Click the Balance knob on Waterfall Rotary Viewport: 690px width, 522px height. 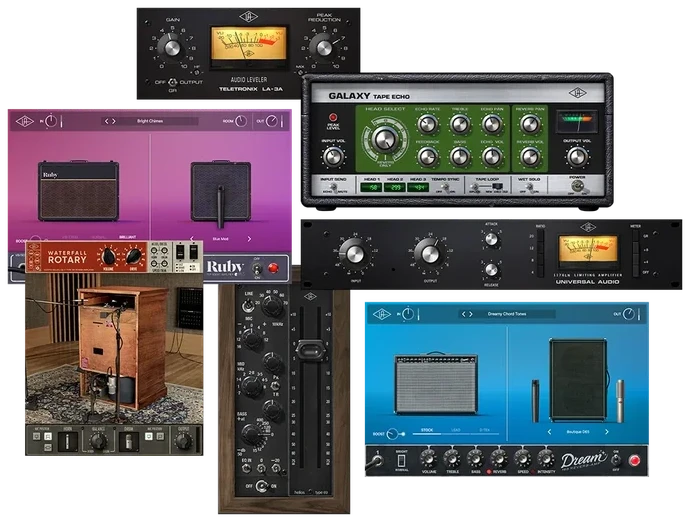click(98, 440)
